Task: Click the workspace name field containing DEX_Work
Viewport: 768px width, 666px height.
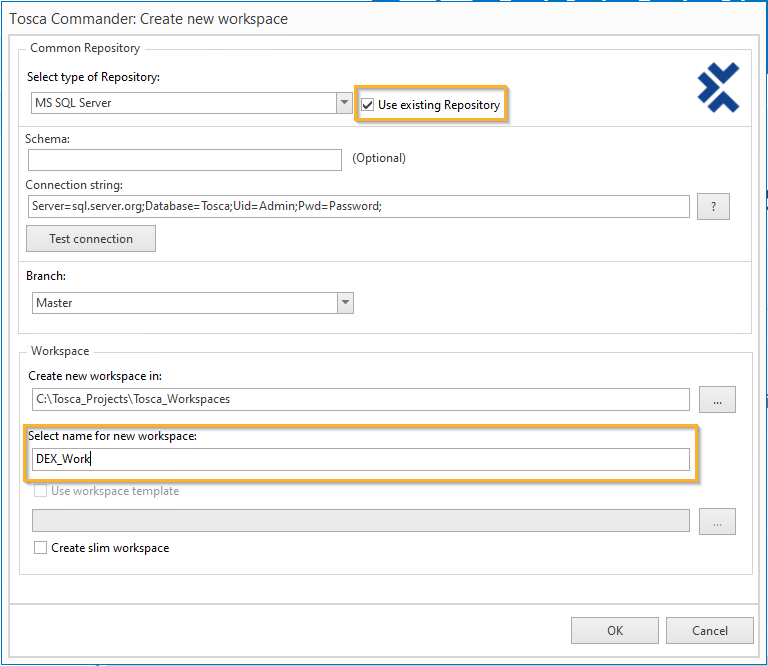Action: pyautogui.click(x=358, y=459)
